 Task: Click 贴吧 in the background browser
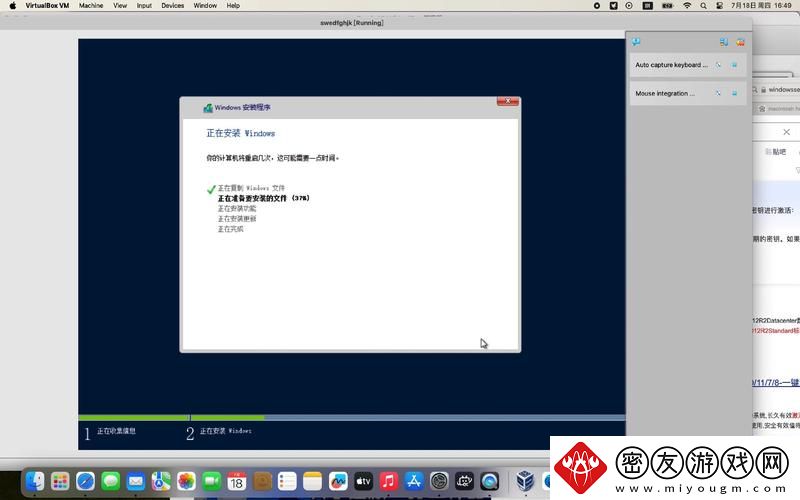779,152
